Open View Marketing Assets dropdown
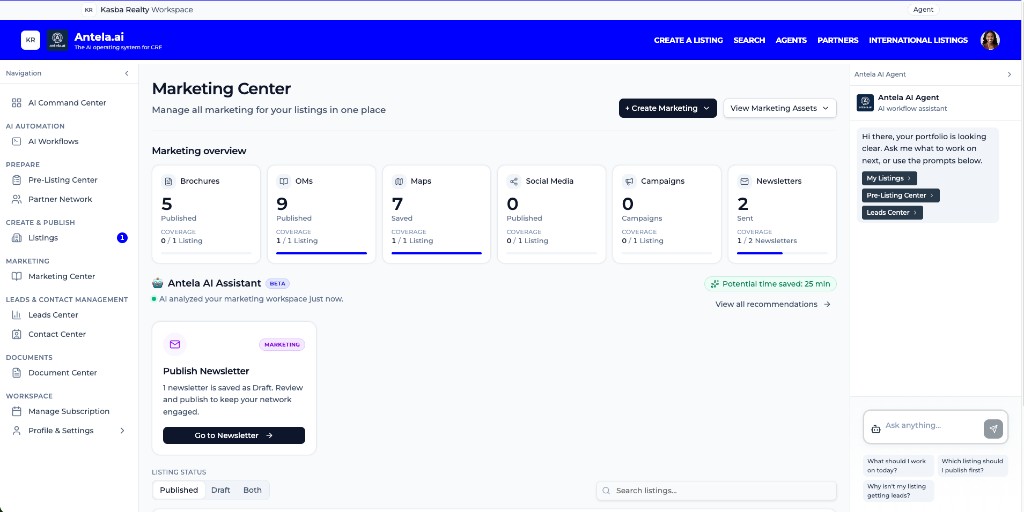Image resolution: width=1024 pixels, height=512 pixels. tap(780, 108)
